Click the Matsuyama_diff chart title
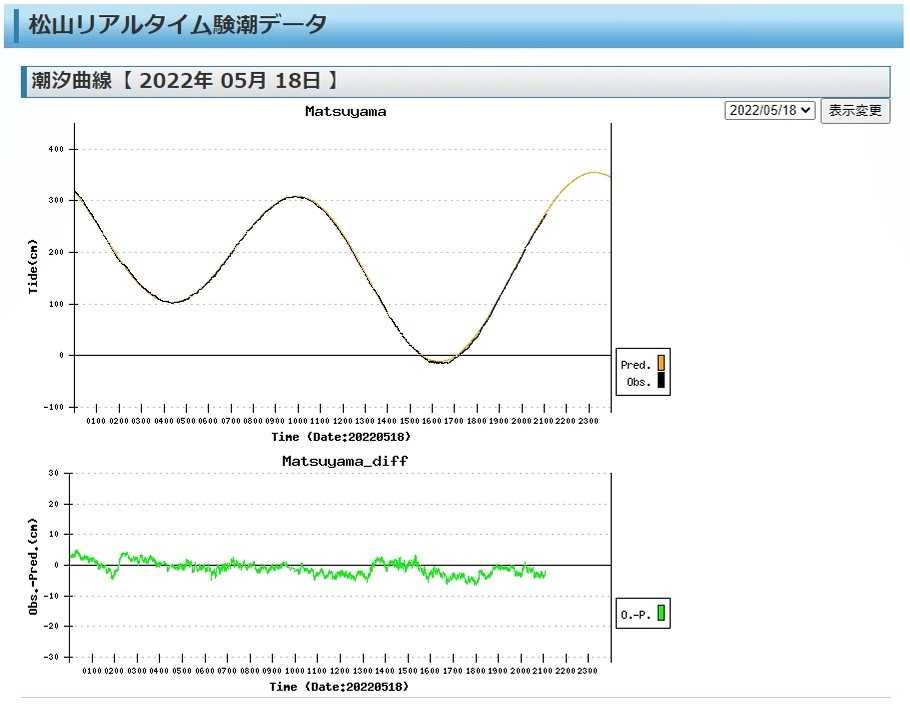The width and height of the screenshot is (910, 706). pos(345,461)
